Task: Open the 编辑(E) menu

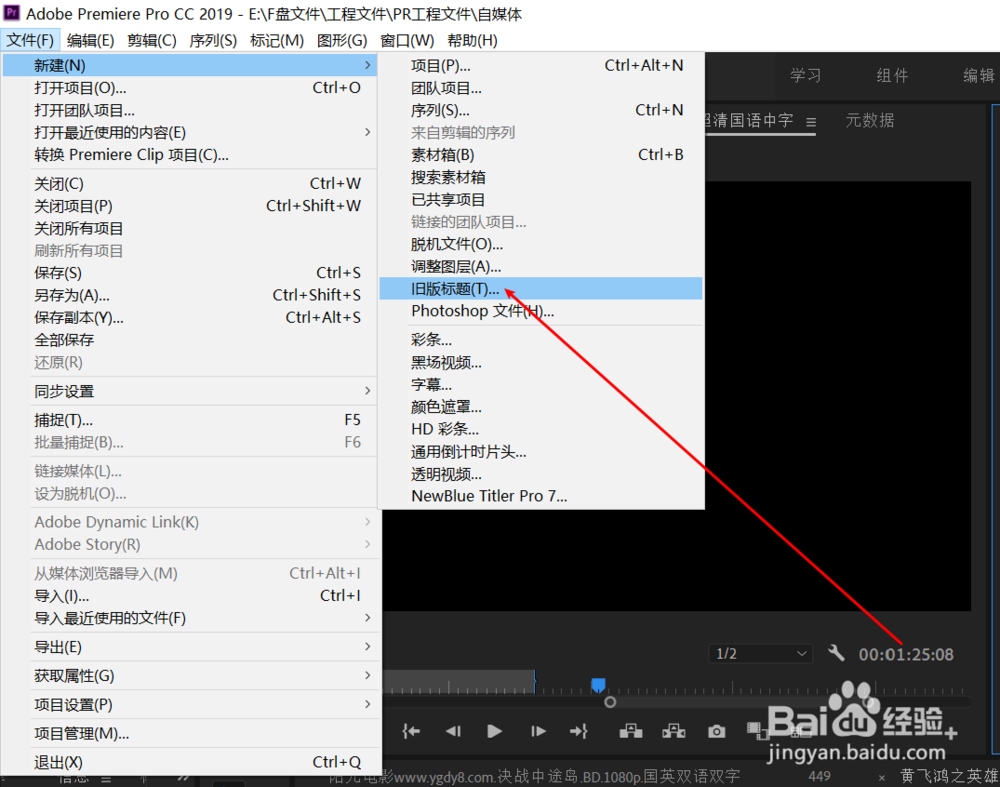Action: (x=91, y=40)
